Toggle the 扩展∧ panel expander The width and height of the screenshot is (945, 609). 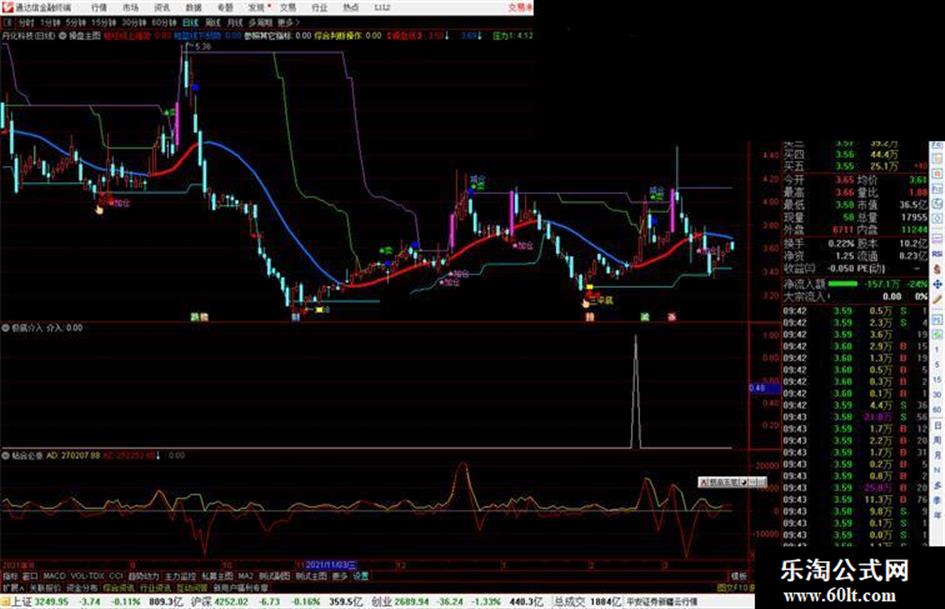click(12, 587)
